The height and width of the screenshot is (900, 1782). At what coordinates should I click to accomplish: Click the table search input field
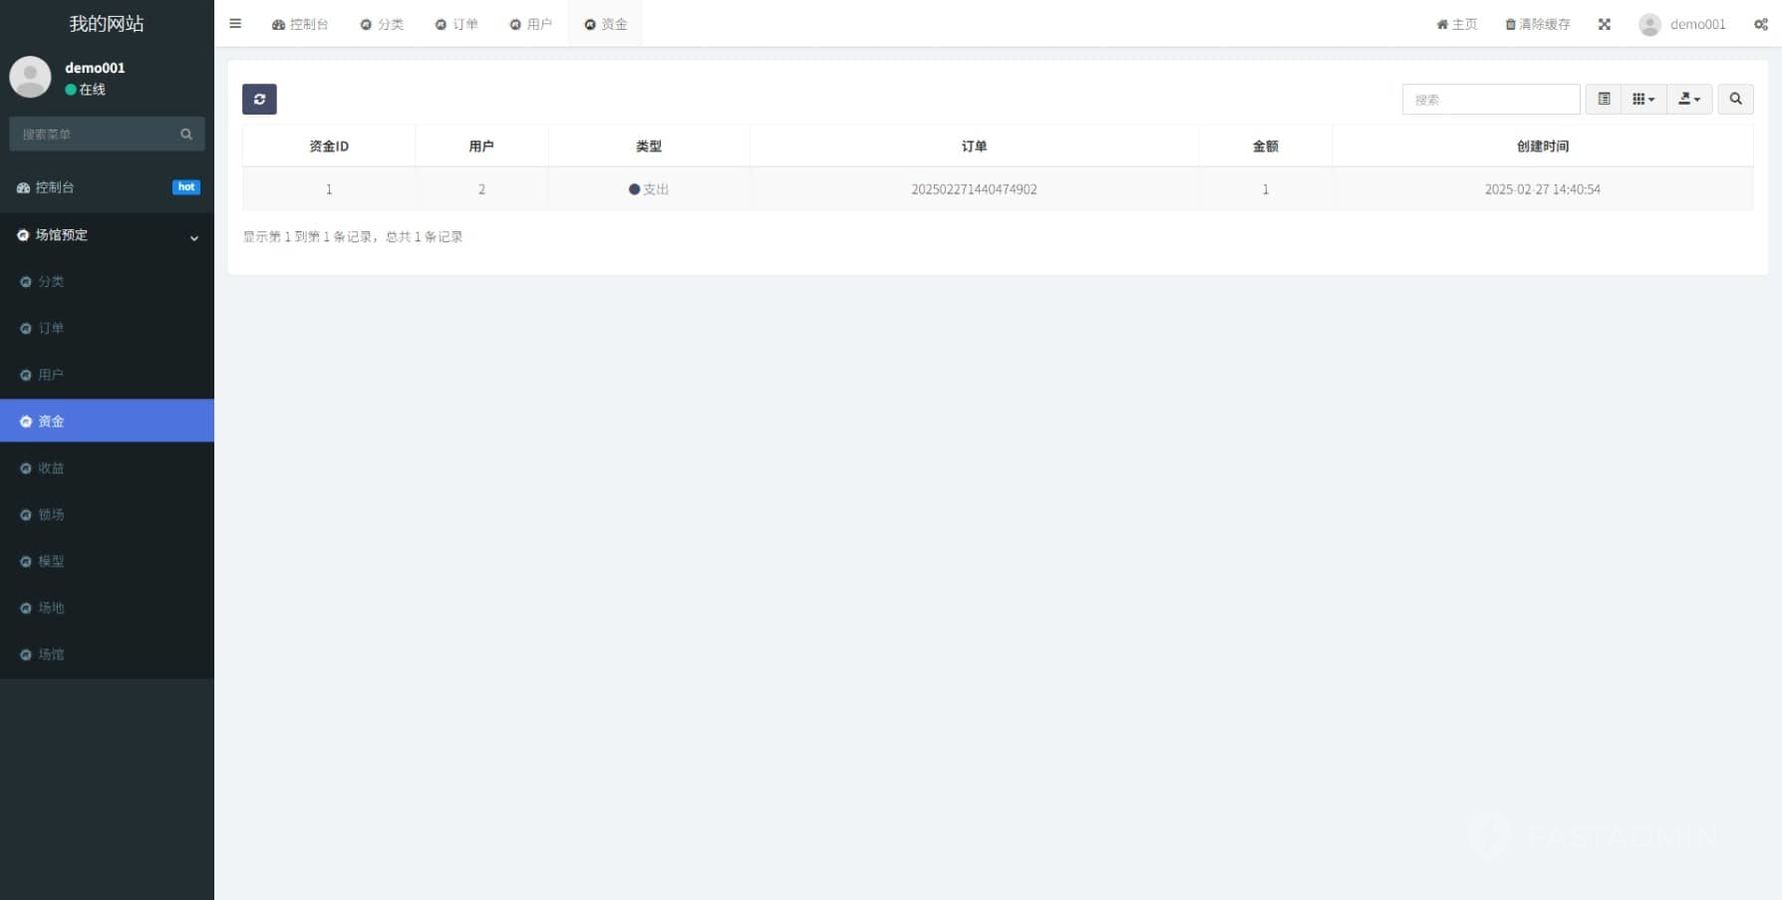coord(1490,99)
